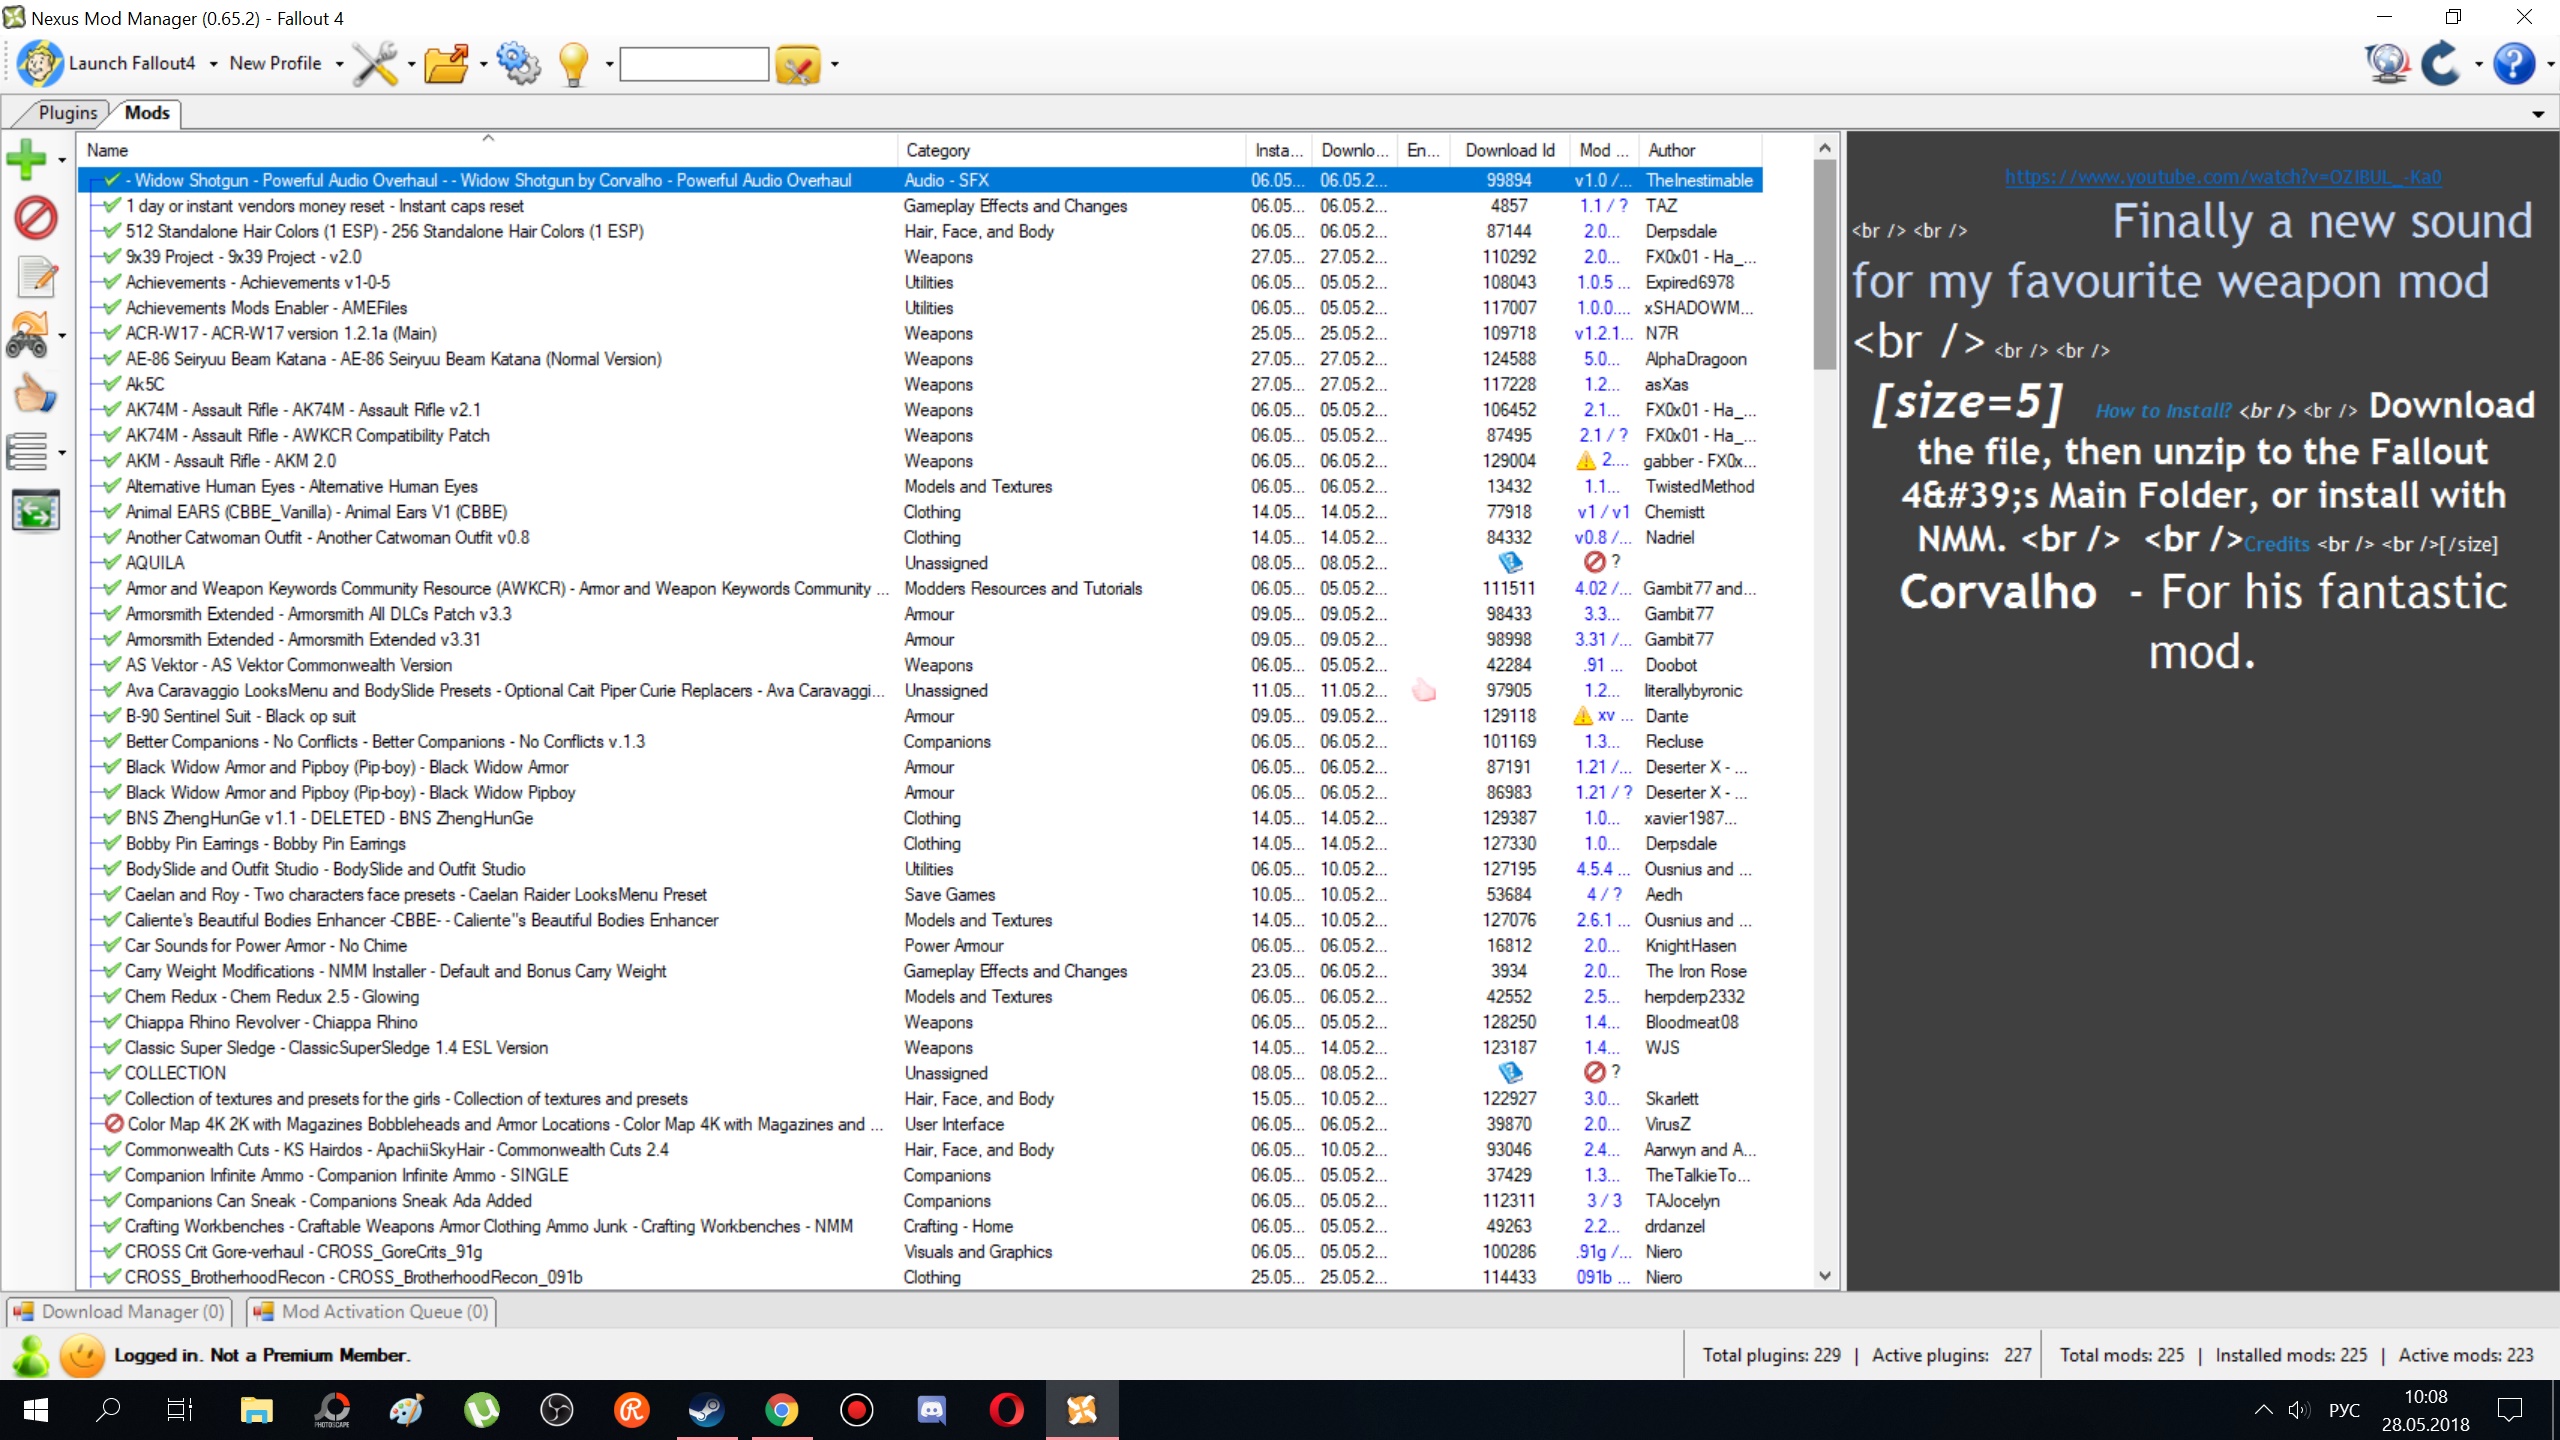Click the wrench and screwdriver Tools icon
The image size is (2560, 1440).
pos(375,64)
